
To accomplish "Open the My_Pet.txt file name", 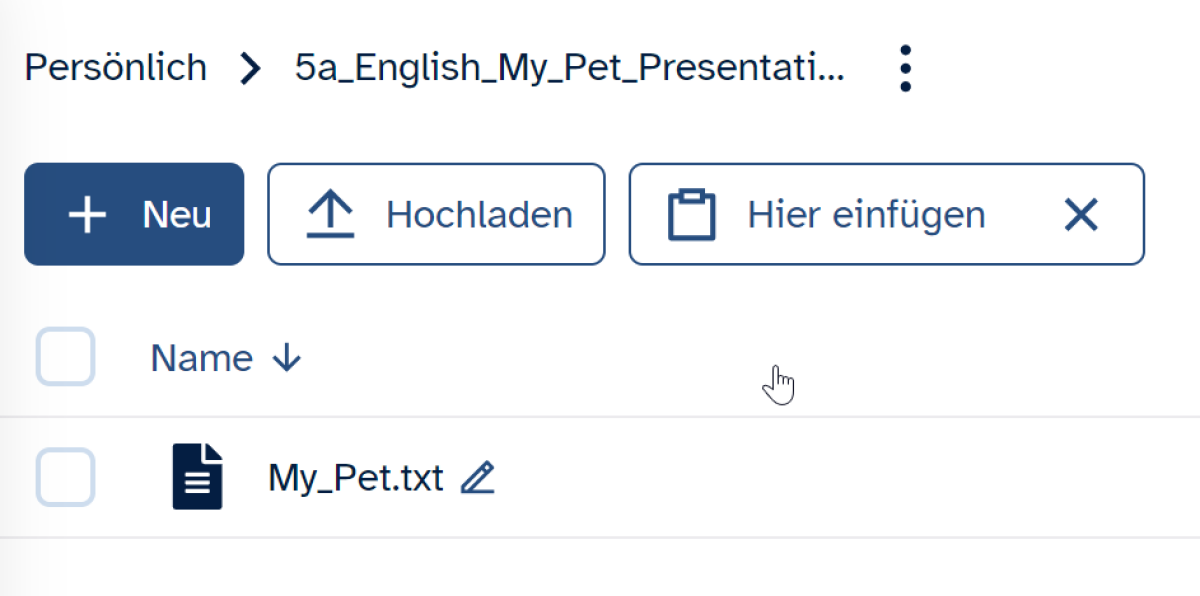I will coord(355,478).
